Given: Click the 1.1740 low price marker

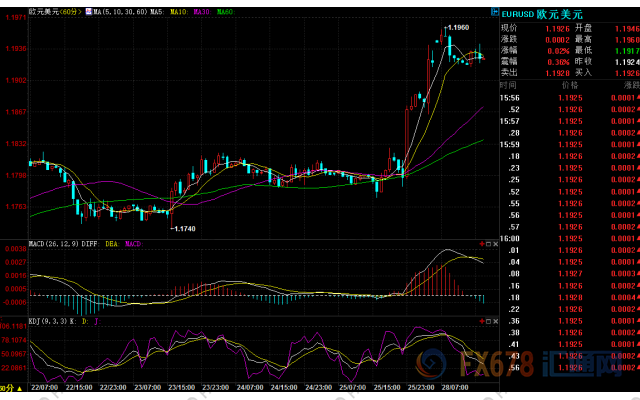Looking at the screenshot, I should [x=182, y=229].
